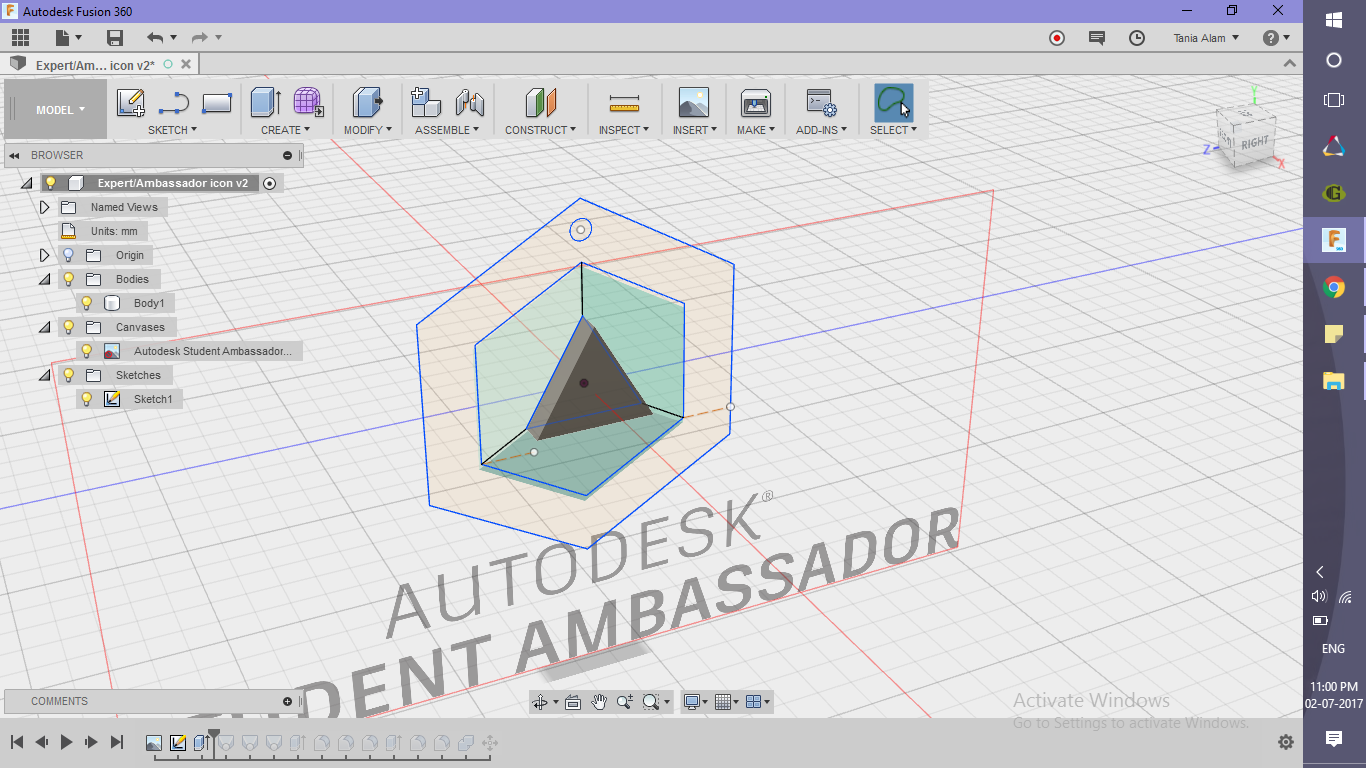The width and height of the screenshot is (1366, 768).
Task: Choose the Line/arc sketch tool icon
Action: tap(174, 102)
